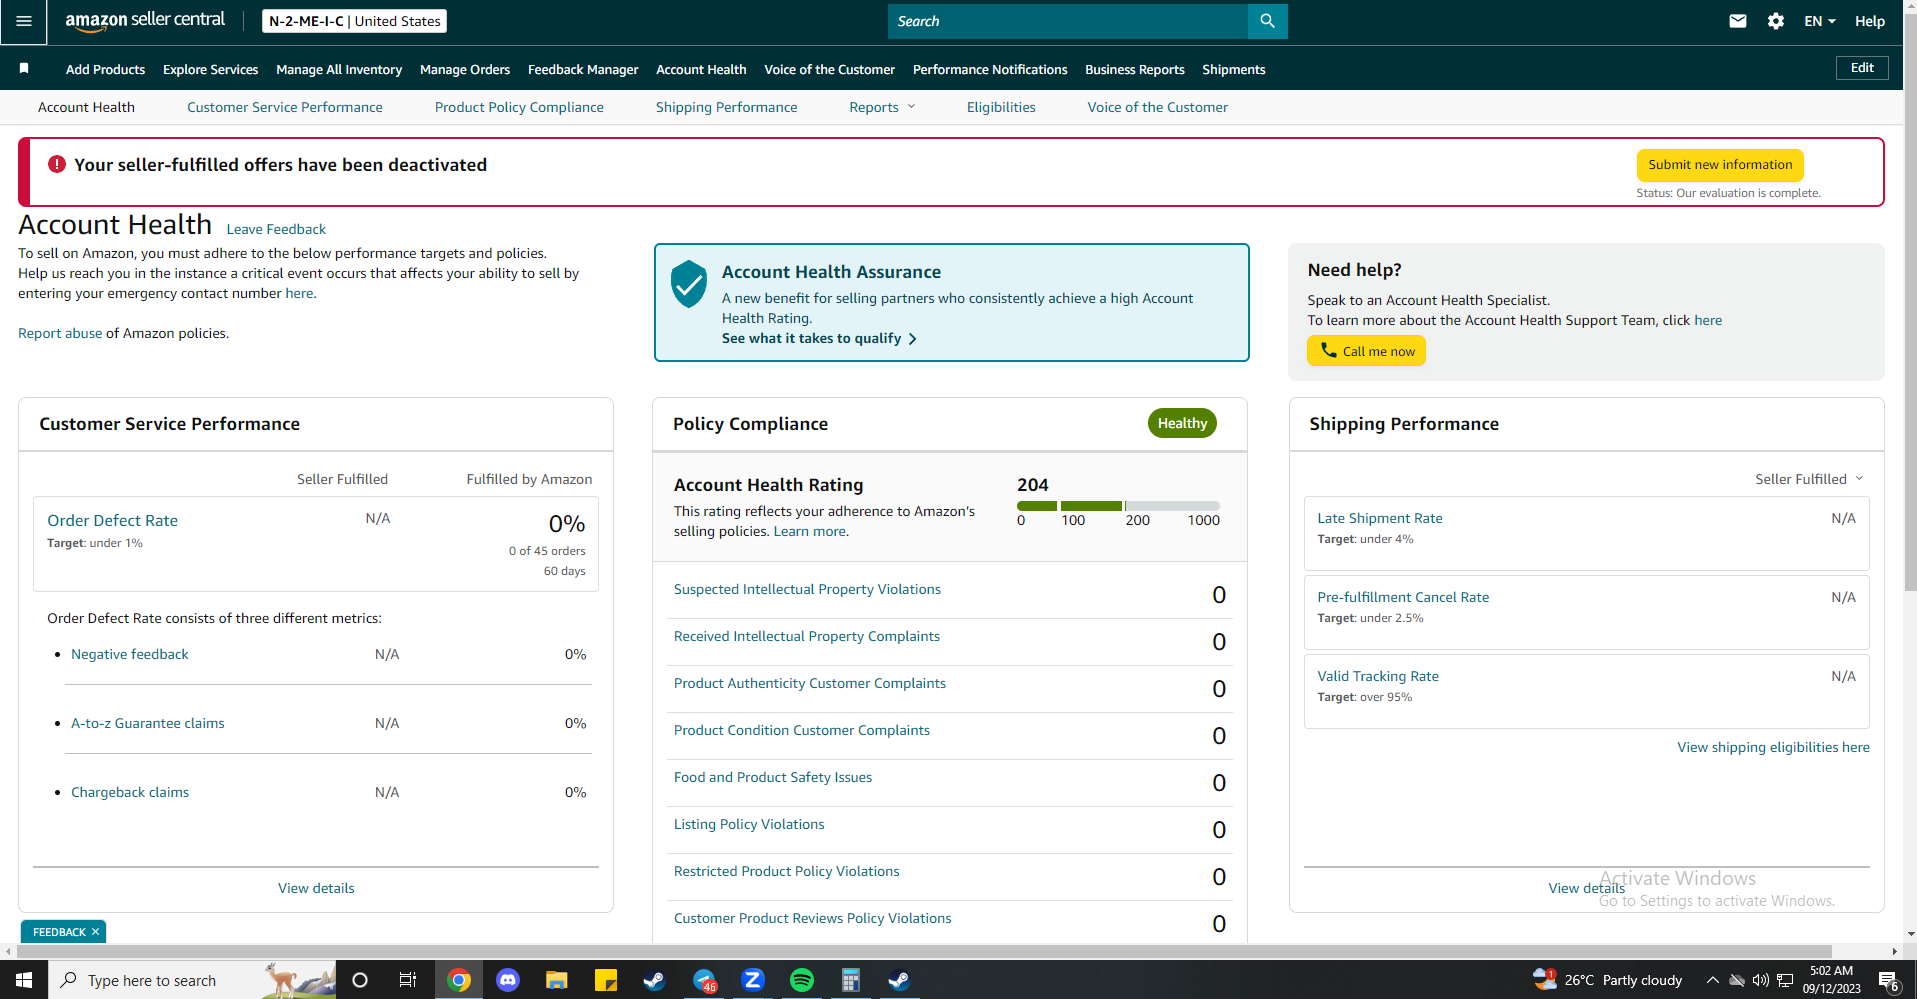Open Listing Policy Violations link
Viewport: 1917px width, 999px height.
point(749,824)
